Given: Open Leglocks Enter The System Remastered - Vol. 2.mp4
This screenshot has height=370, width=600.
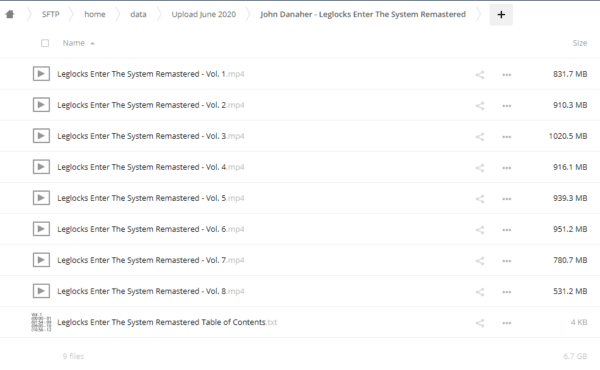Looking at the screenshot, I should pos(151,105).
